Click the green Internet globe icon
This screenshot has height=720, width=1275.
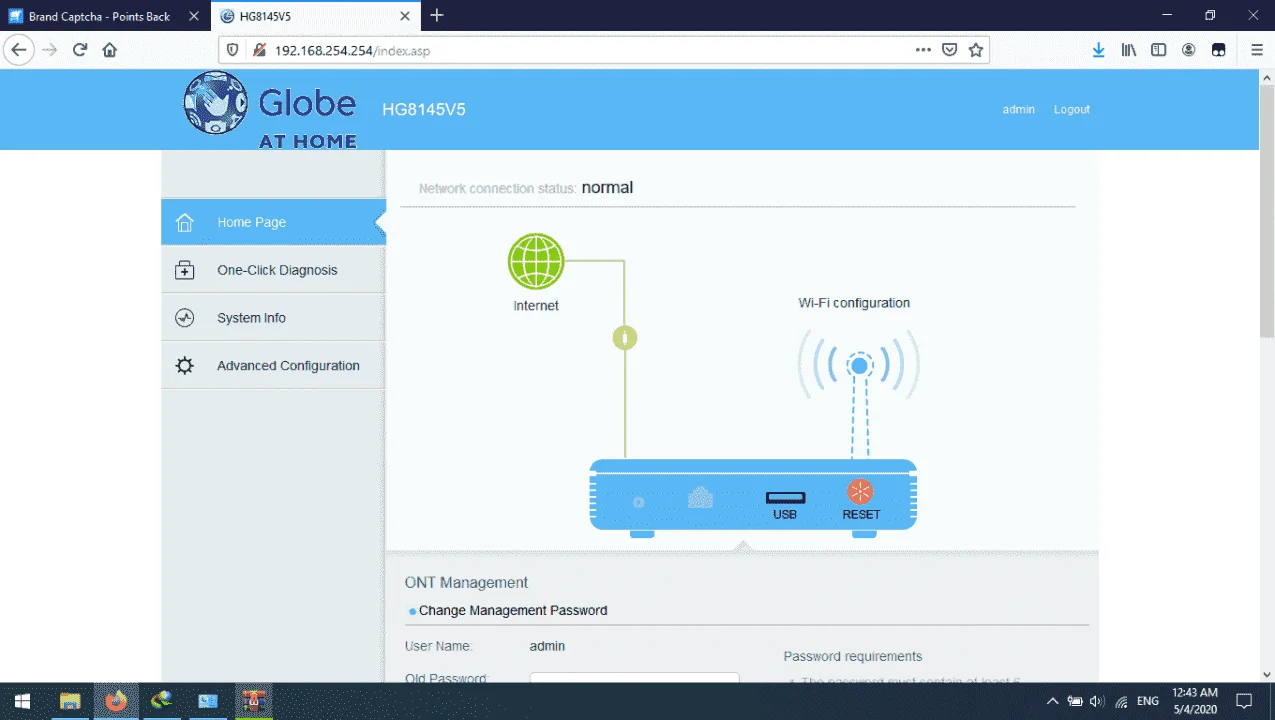(x=536, y=261)
